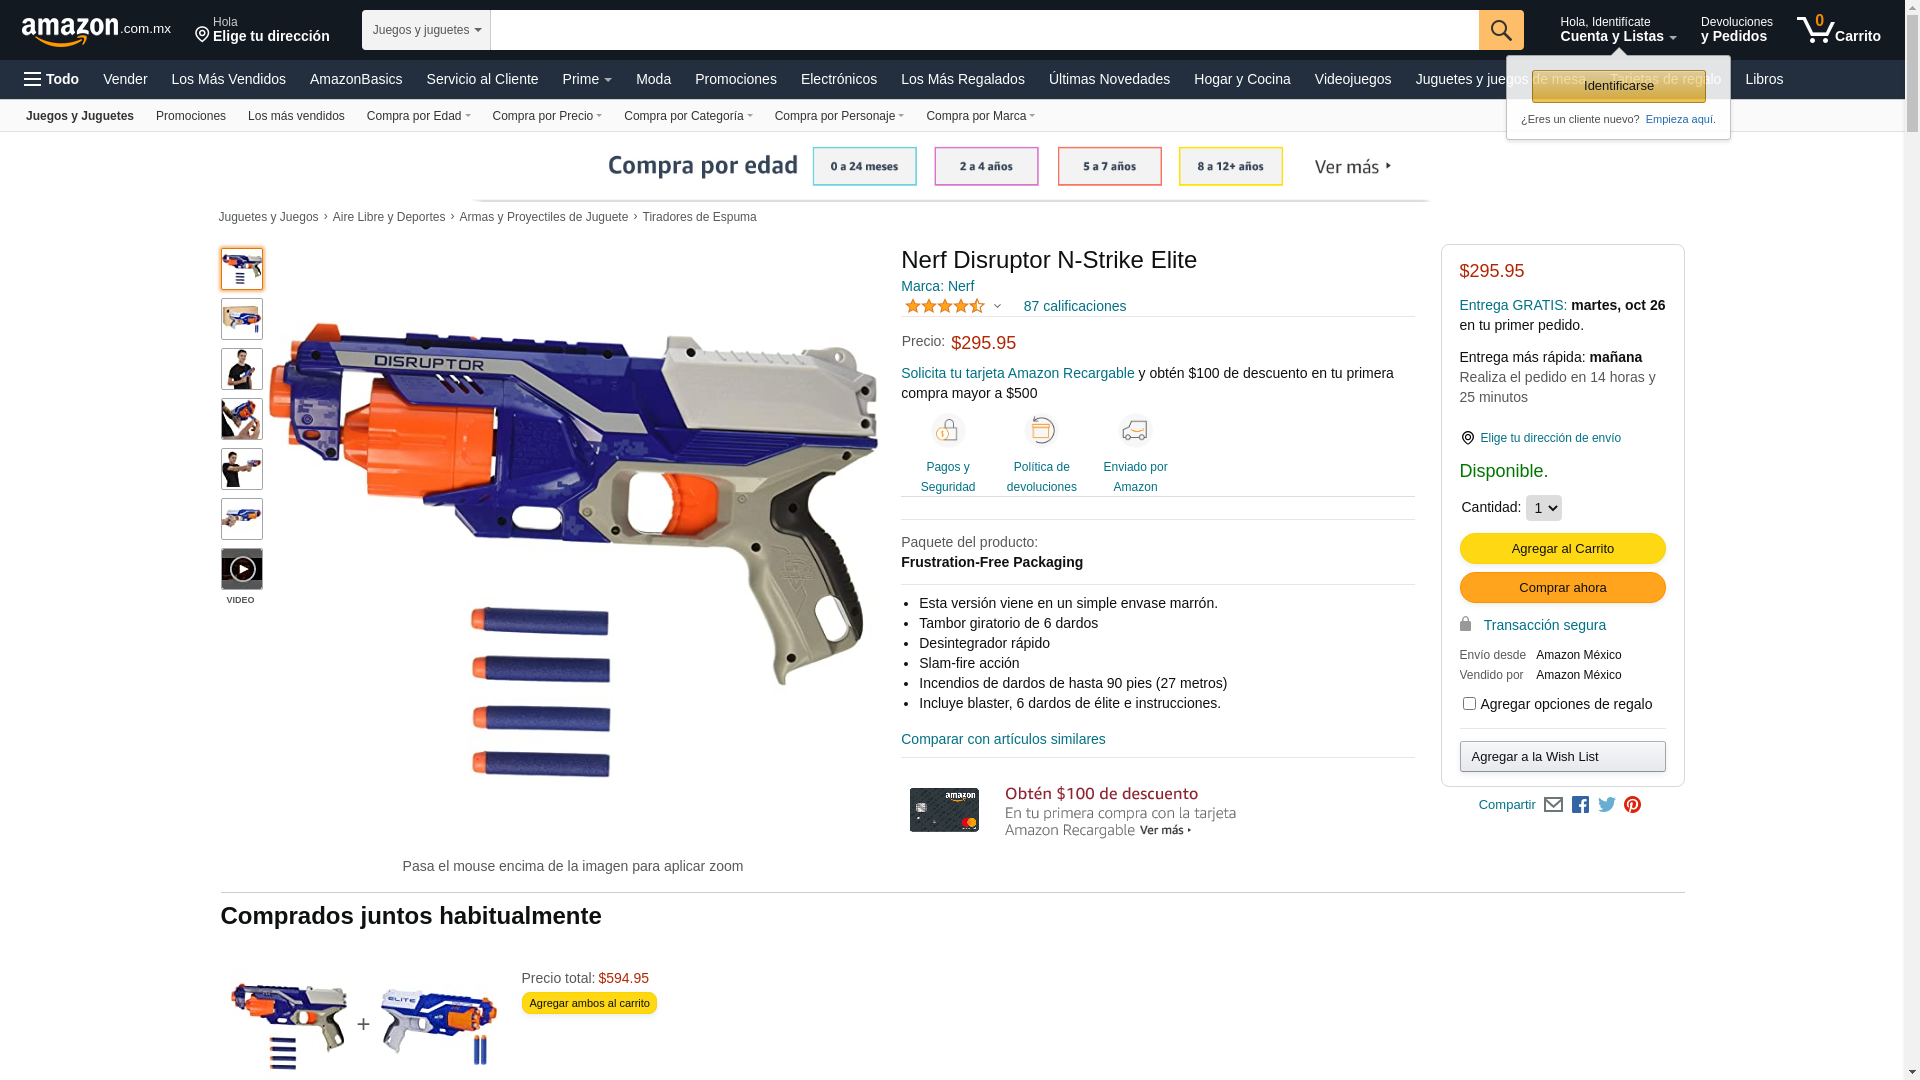The width and height of the screenshot is (1920, 1080).
Task: Expand Compra por Edad menu
Action: (418, 116)
